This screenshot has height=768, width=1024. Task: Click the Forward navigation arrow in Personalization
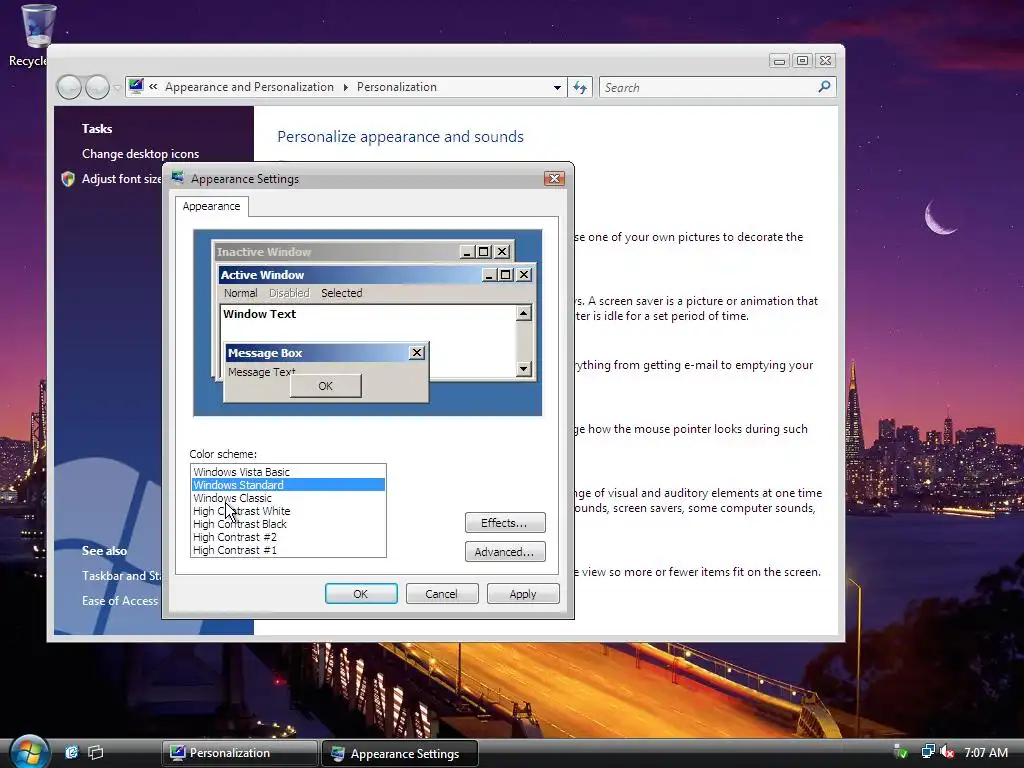pyautogui.click(x=97, y=87)
